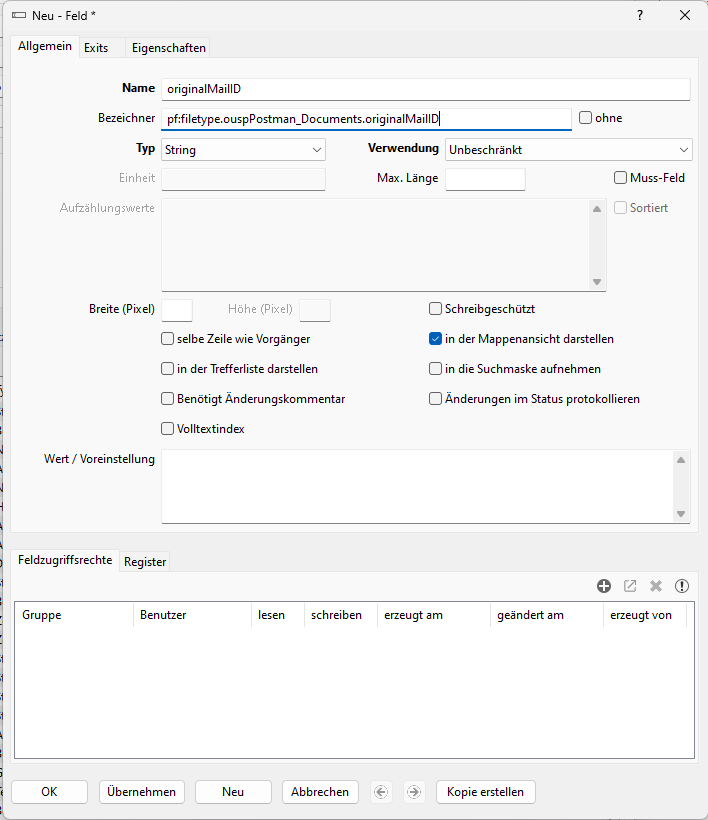The height and width of the screenshot is (820, 708).
Task: Click the Wert / Voreinstellung text area
Action: (x=426, y=486)
